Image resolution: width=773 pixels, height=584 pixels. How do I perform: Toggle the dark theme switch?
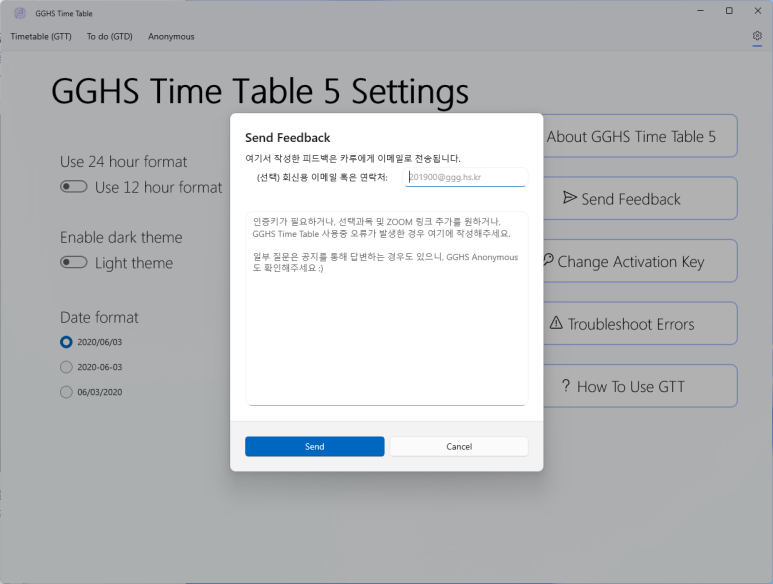[73, 262]
